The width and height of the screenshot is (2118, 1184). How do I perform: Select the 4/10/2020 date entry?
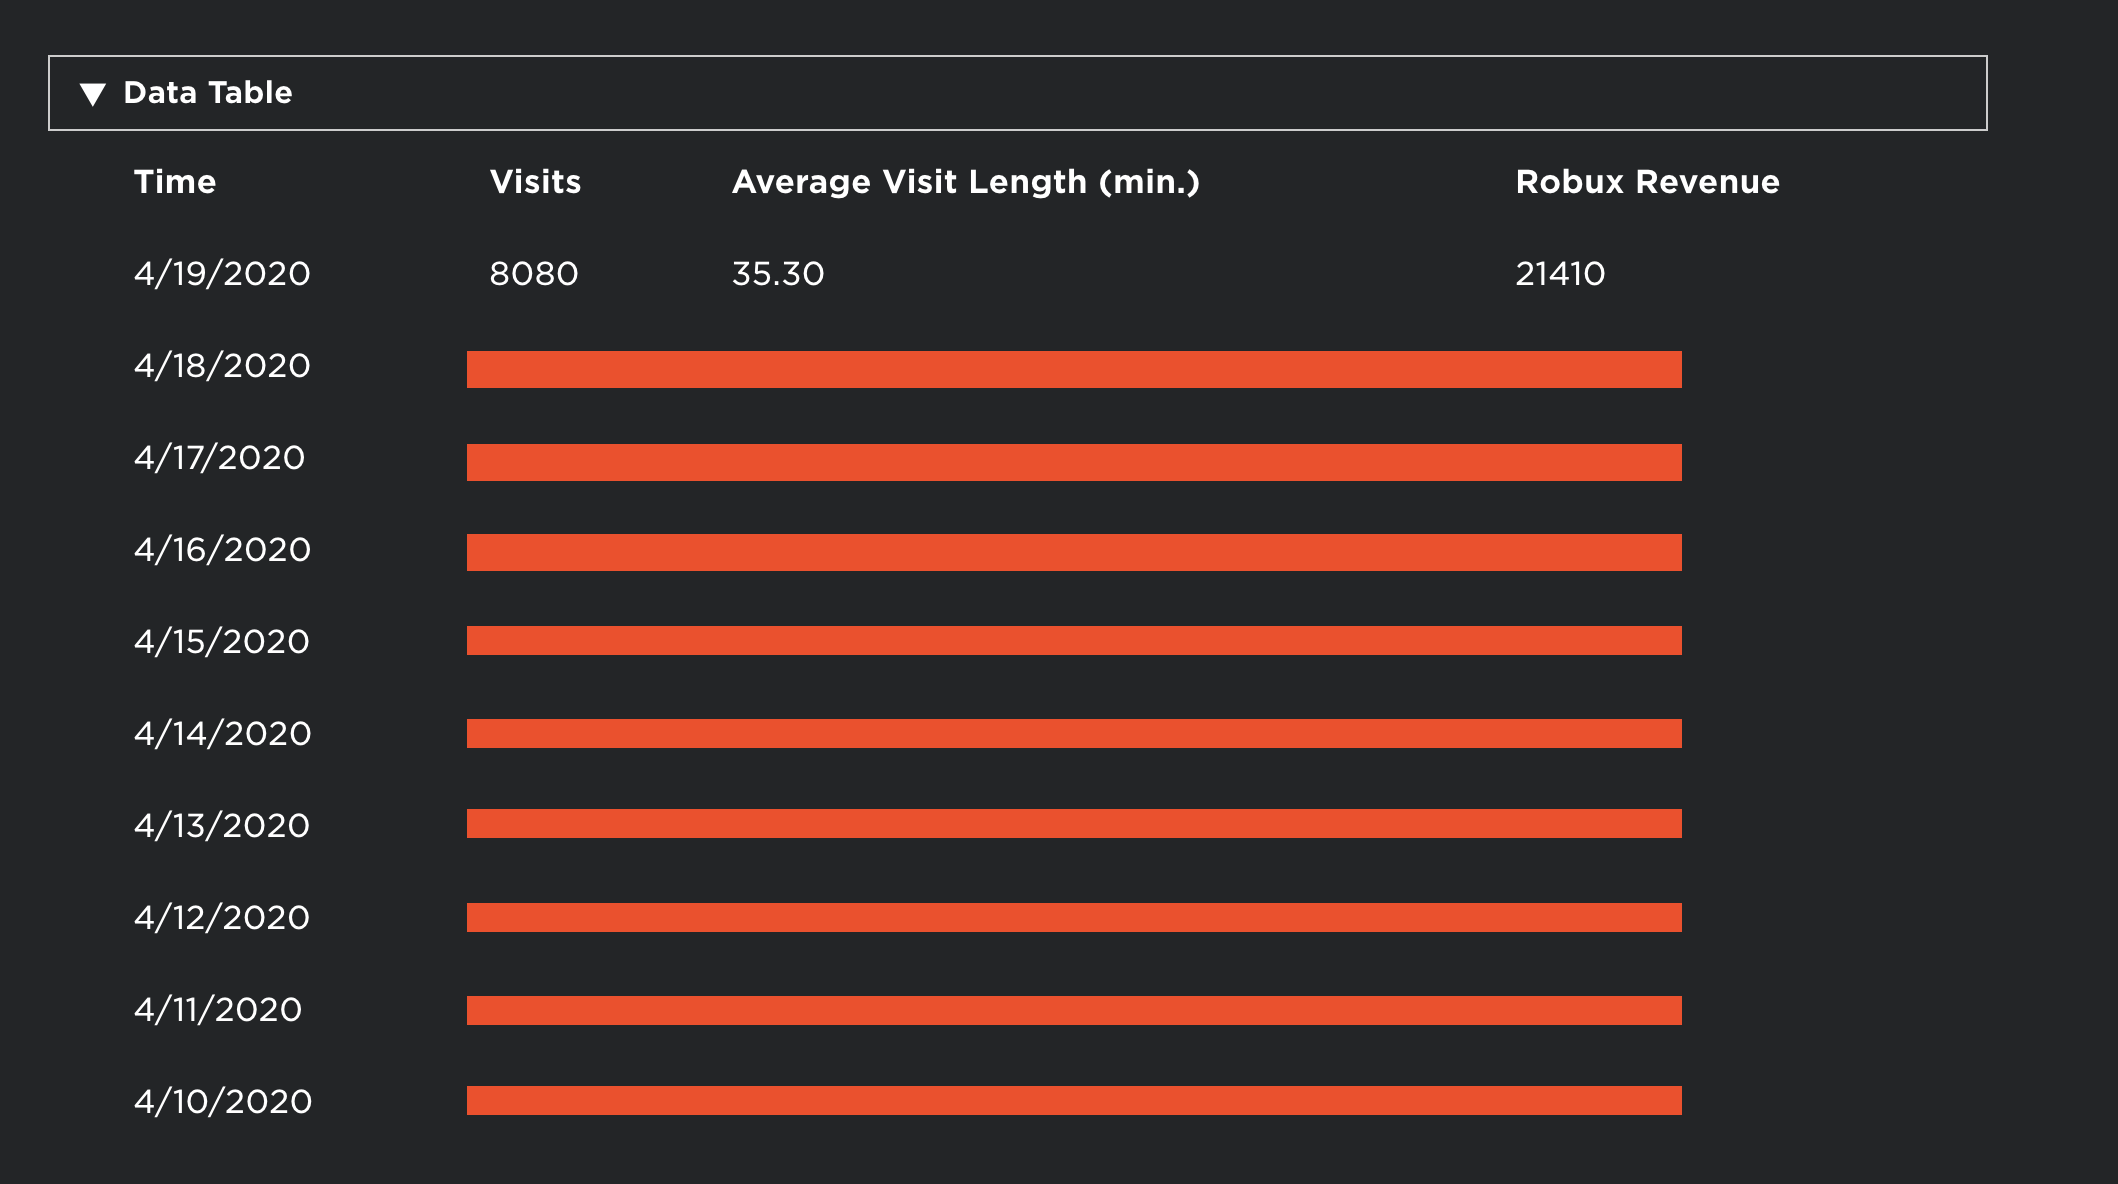[x=223, y=1102]
